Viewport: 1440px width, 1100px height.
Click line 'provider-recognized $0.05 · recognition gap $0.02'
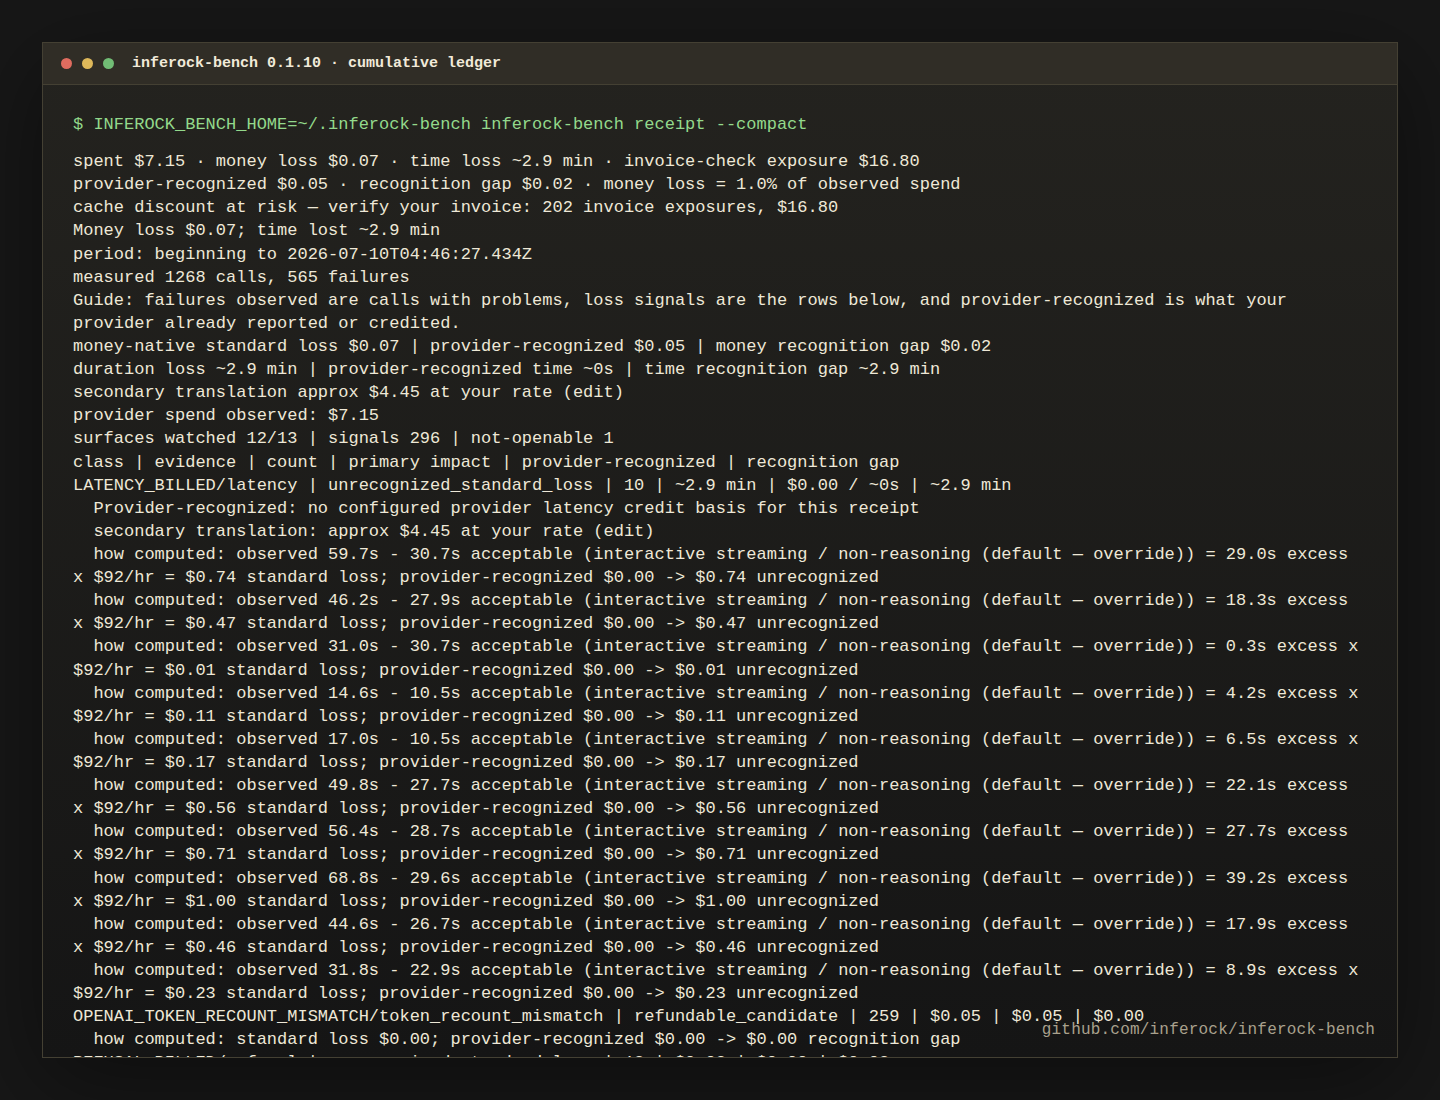tap(516, 184)
